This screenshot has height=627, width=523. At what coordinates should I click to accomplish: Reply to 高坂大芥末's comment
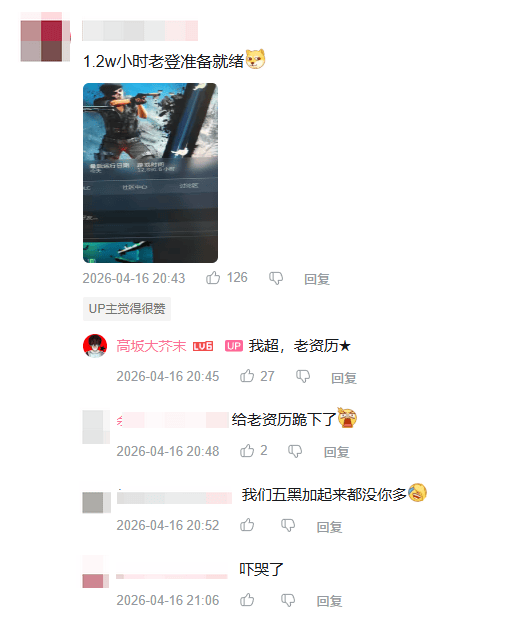click(344, 377)
